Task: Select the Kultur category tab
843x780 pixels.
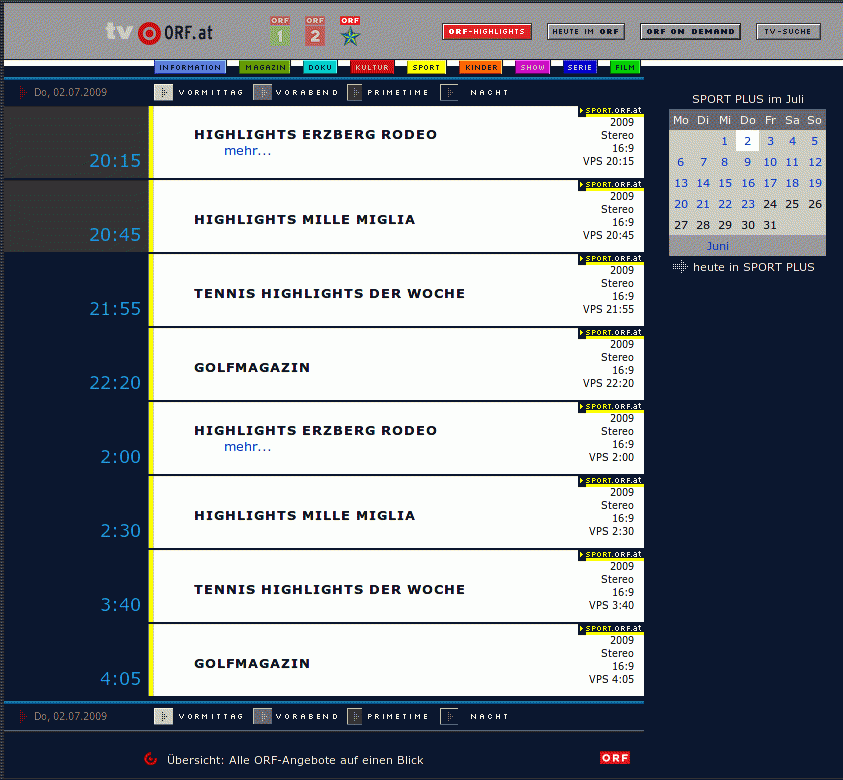Action: [x=372, y=67]
